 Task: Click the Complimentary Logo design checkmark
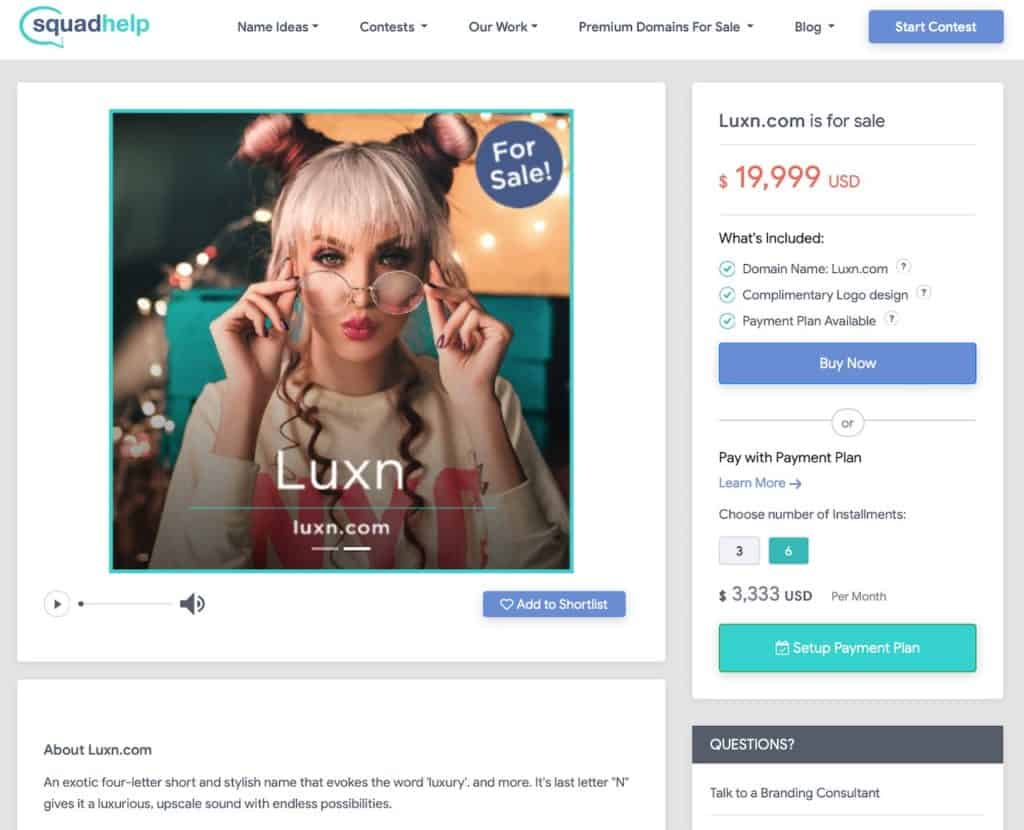tap(727, 295)
